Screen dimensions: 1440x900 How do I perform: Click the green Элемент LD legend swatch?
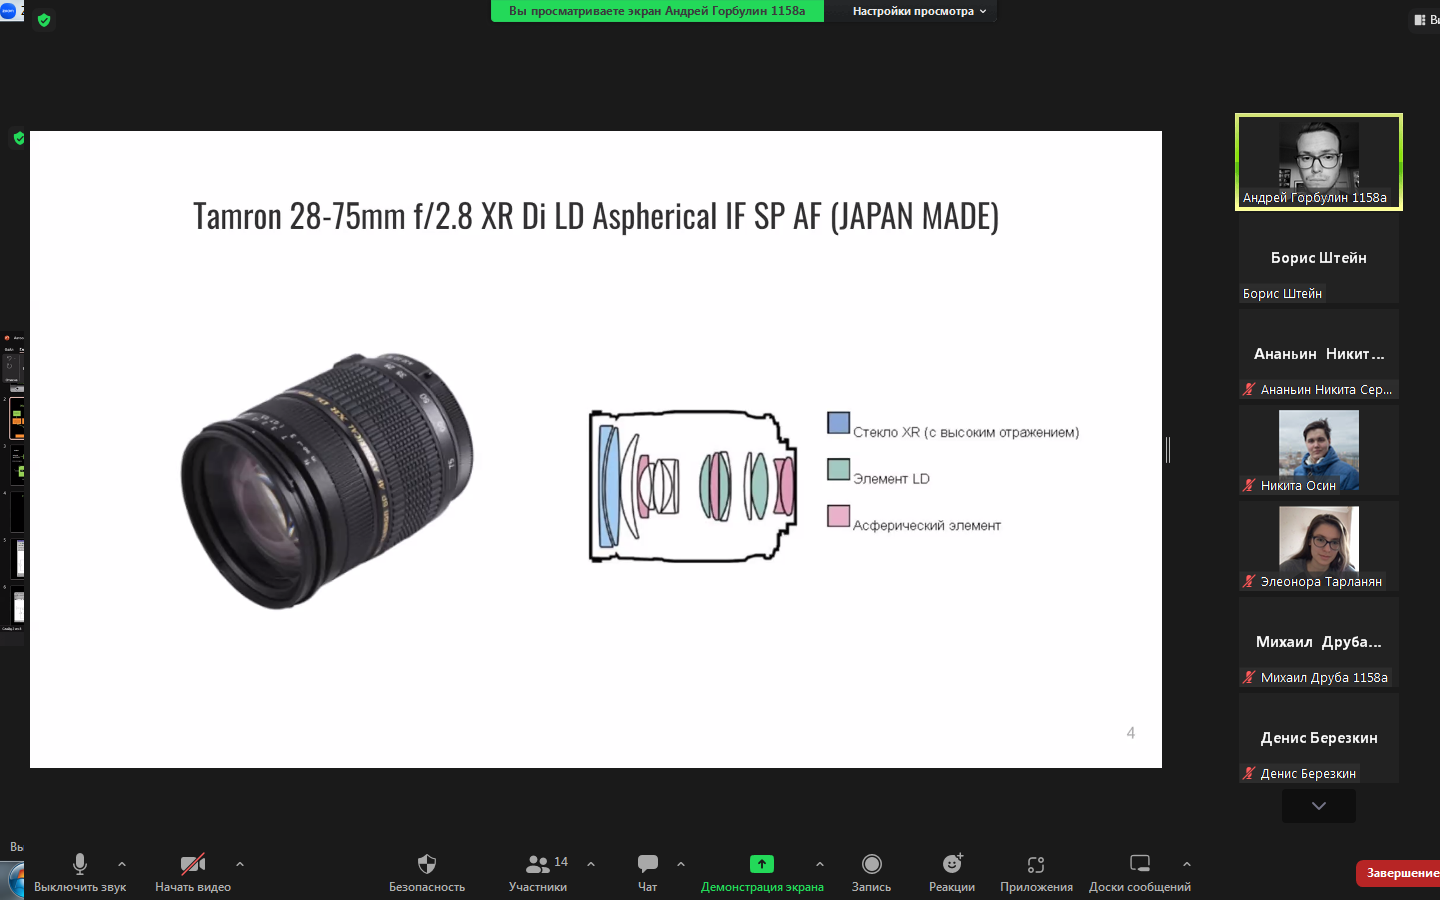(839, 469)
